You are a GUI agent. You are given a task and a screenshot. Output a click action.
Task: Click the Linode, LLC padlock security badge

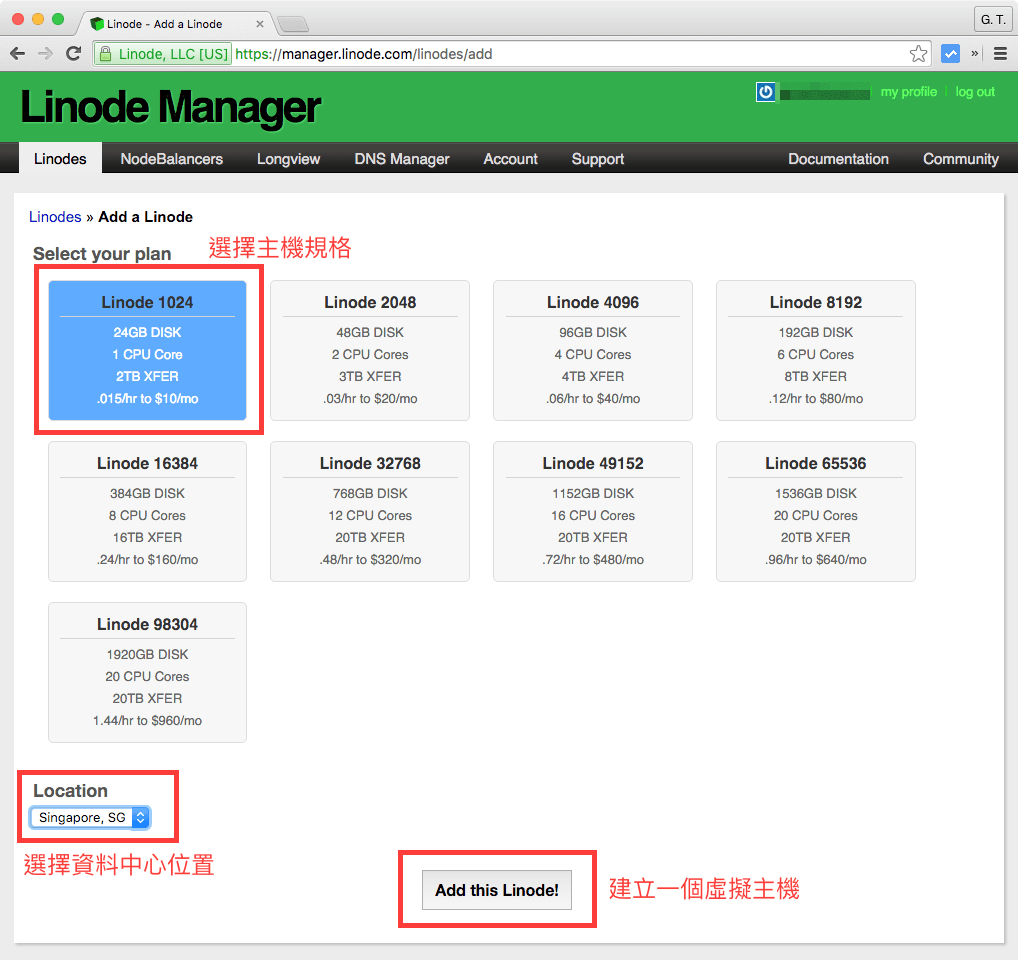point(162,54)
